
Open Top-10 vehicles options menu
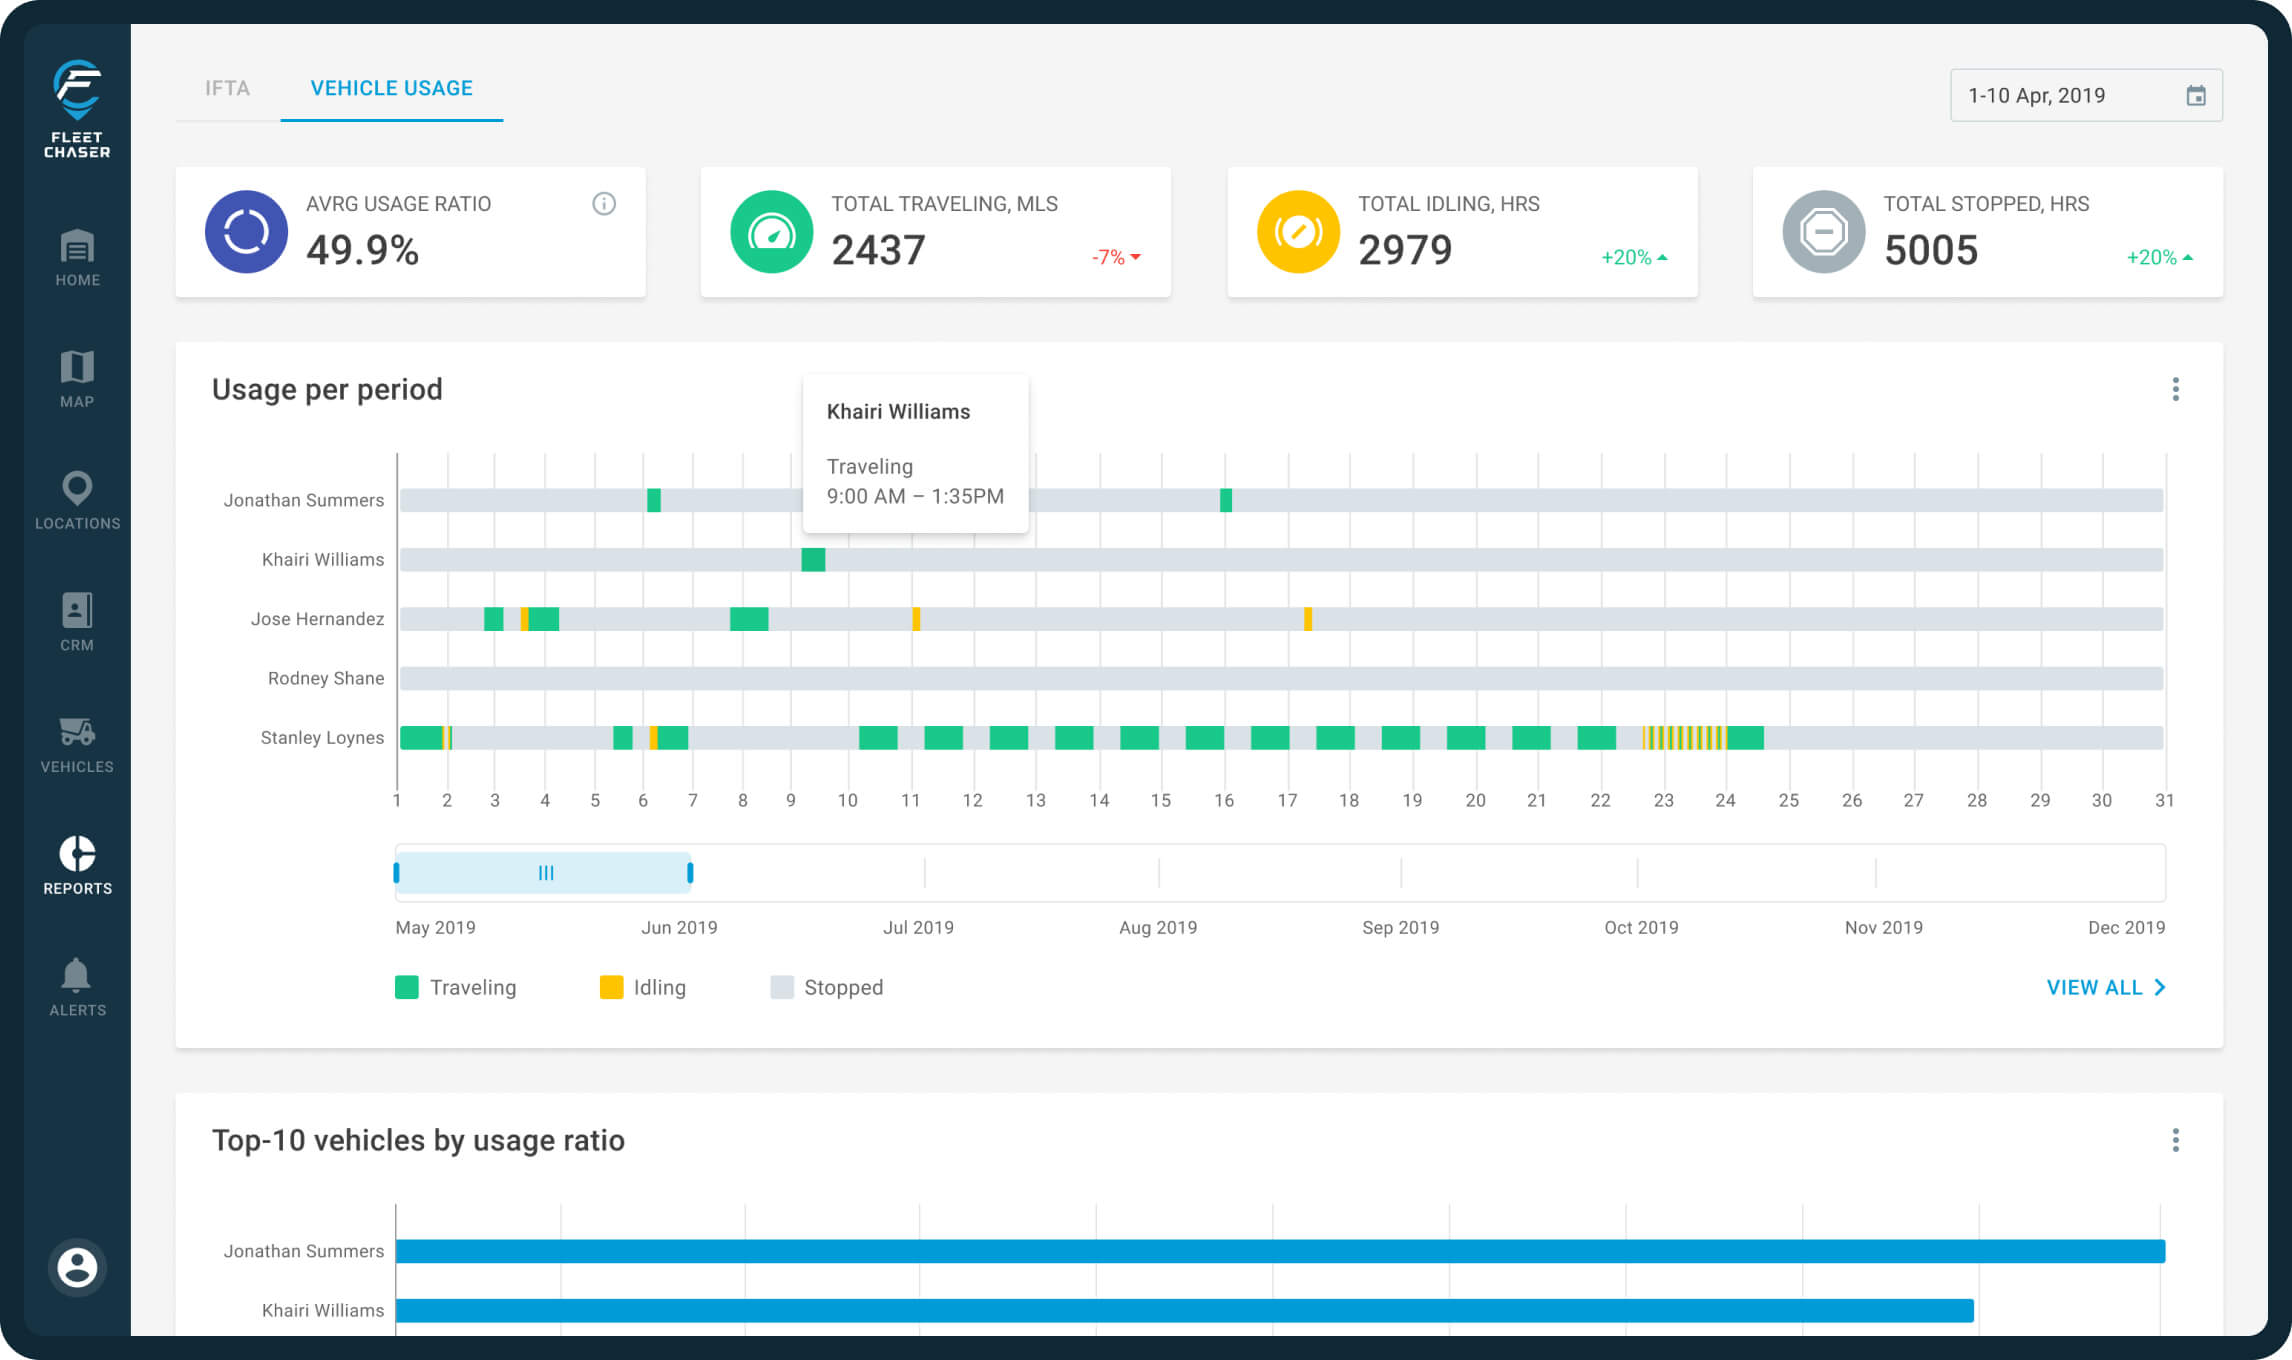2175,1140
